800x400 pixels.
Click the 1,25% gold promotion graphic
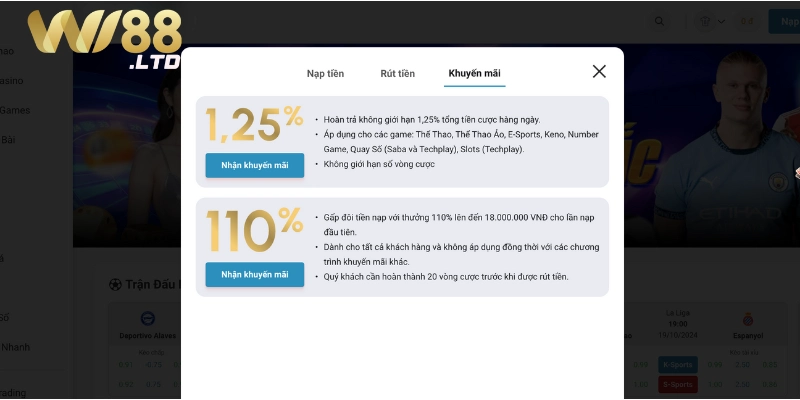[x=255, y=123]
